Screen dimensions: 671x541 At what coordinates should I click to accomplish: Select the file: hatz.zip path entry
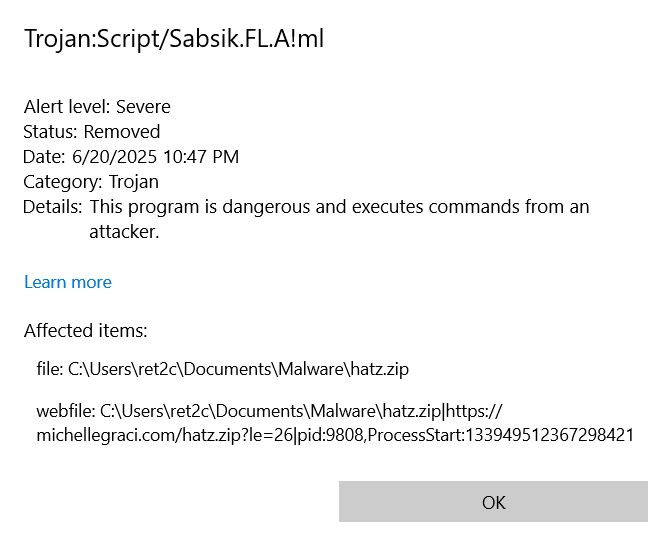pyautogui.click(x=222, y=370)
